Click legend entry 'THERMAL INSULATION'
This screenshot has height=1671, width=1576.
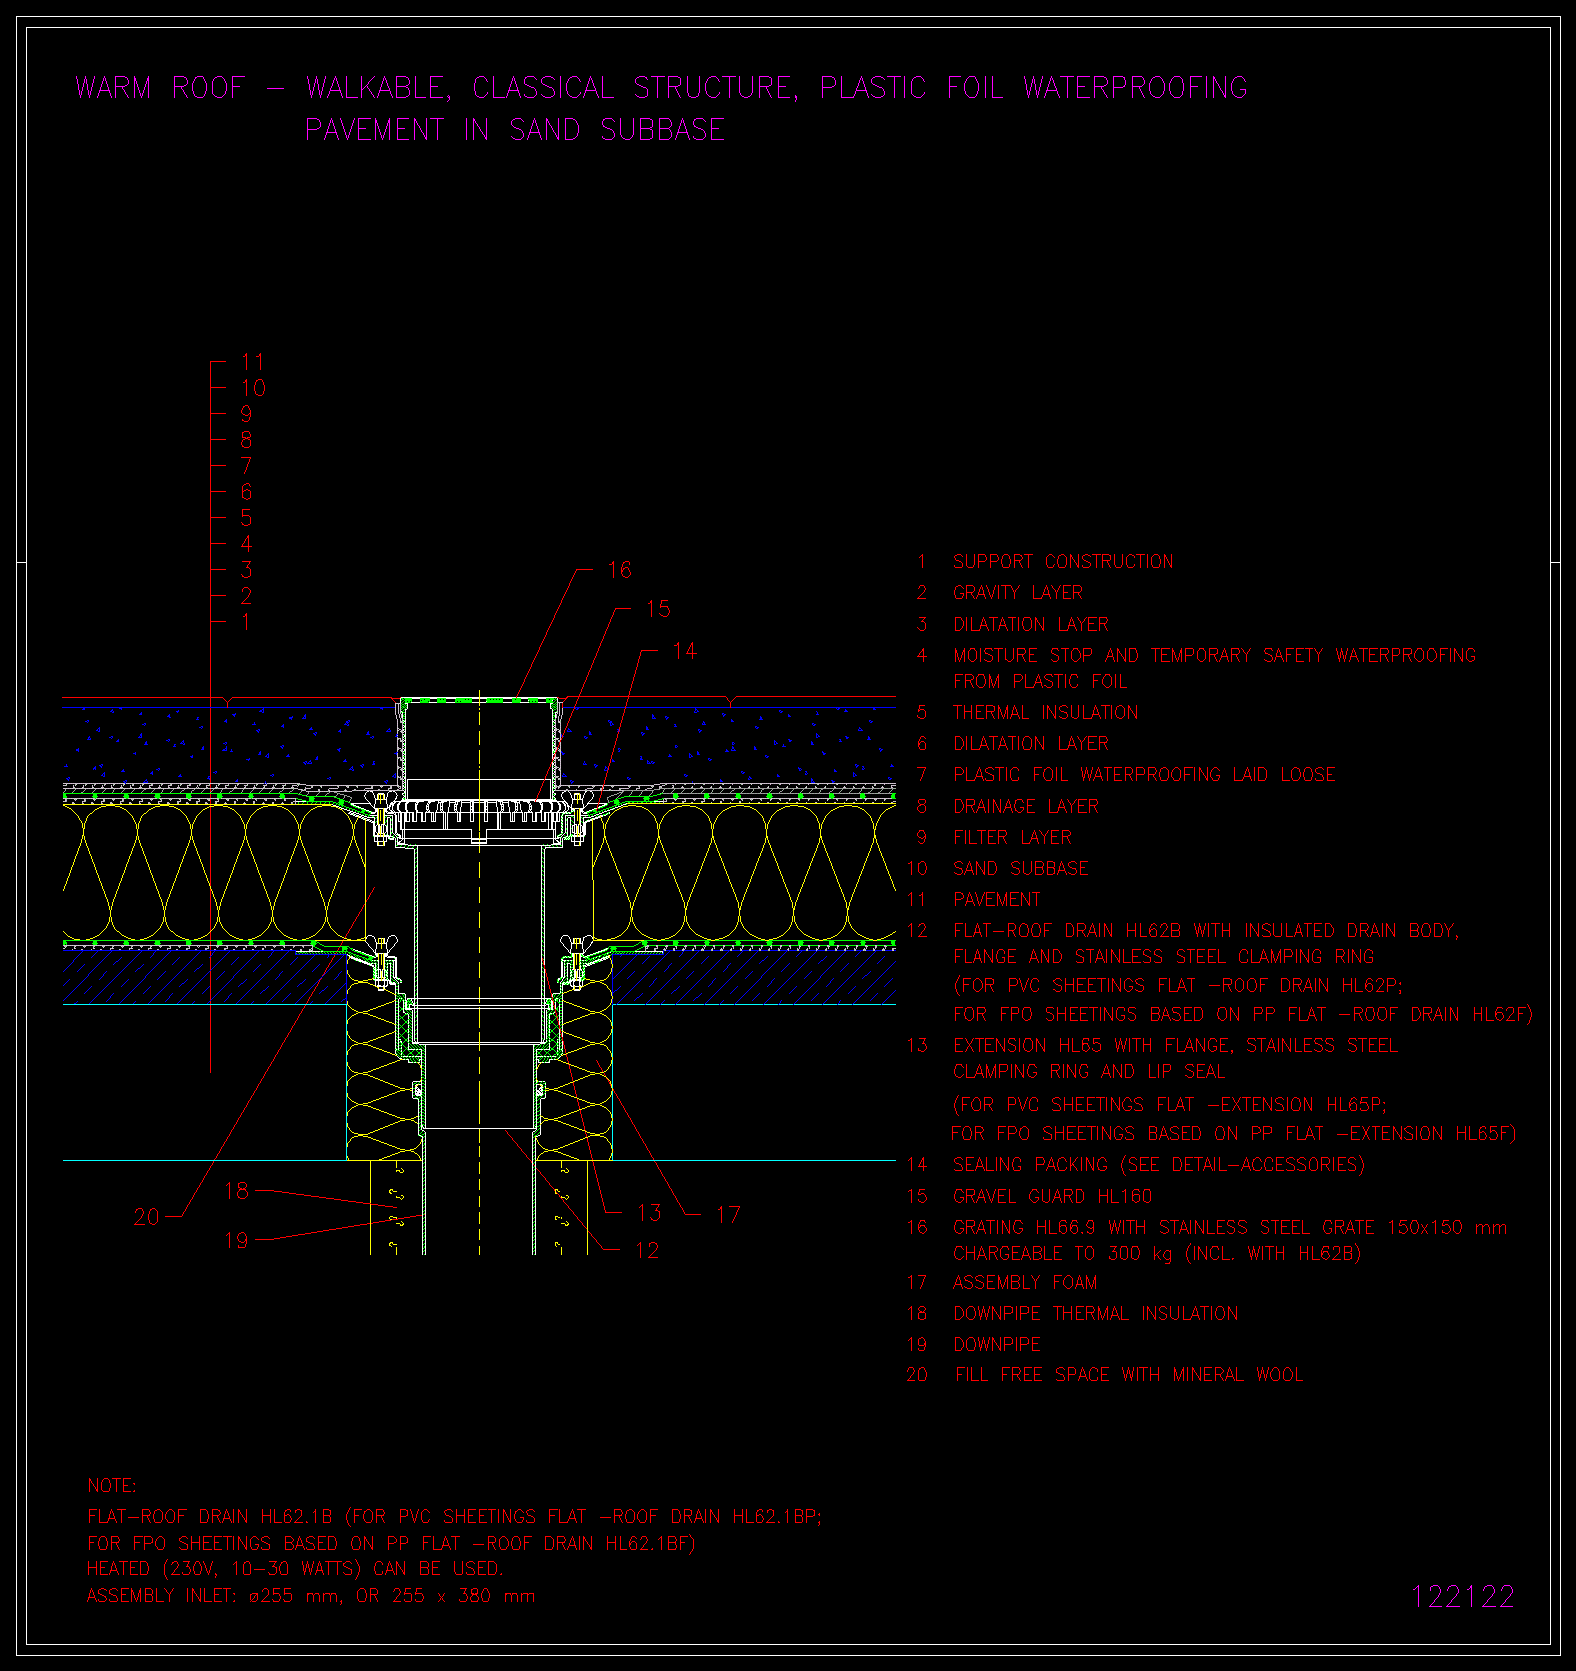click(x=1046, y=713)
